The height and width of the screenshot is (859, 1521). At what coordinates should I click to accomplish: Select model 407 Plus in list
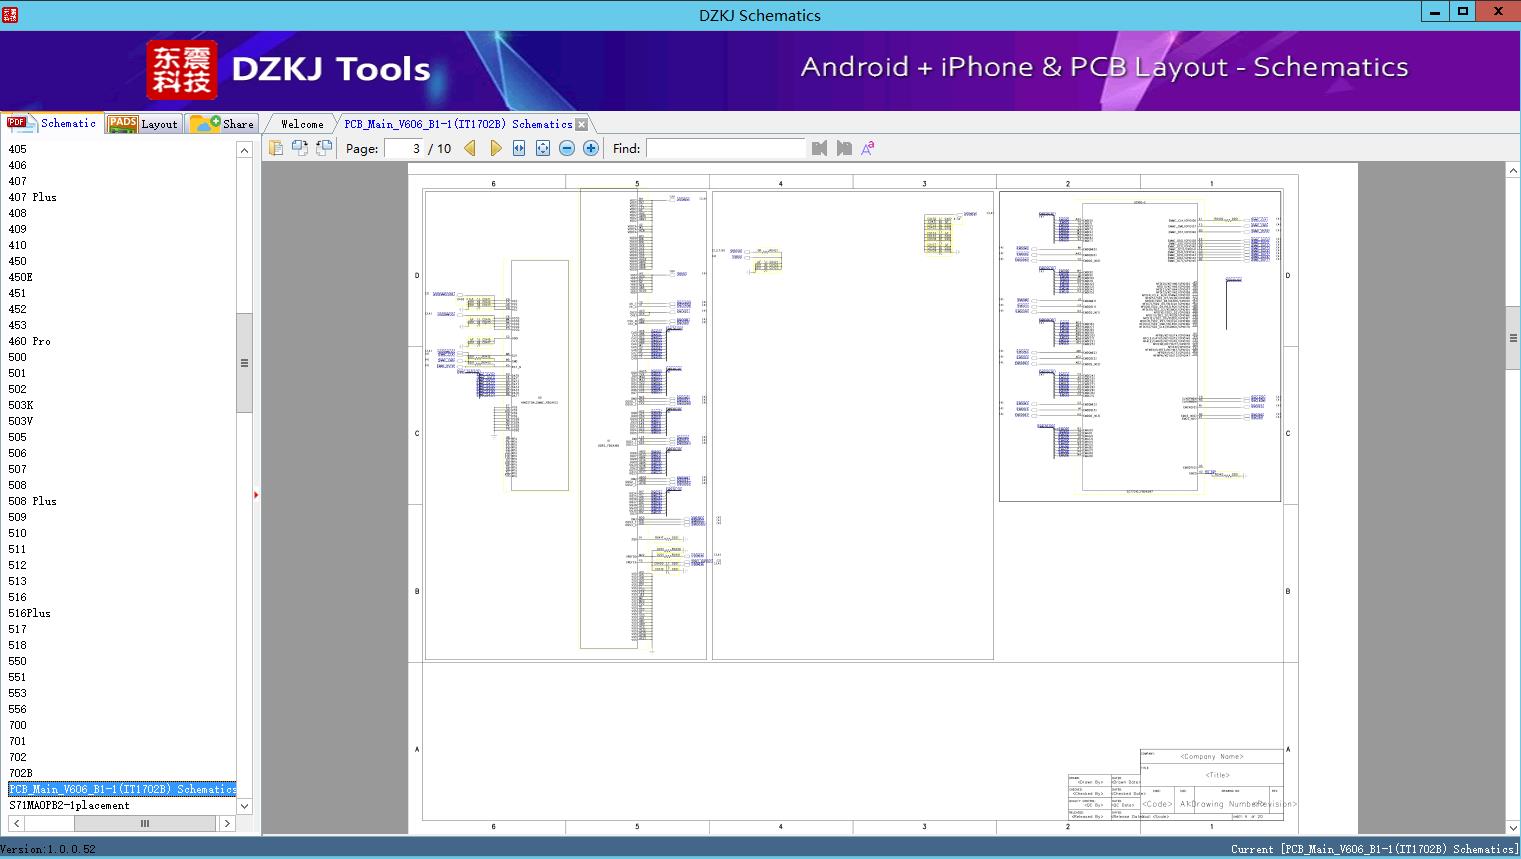point(33,197)
